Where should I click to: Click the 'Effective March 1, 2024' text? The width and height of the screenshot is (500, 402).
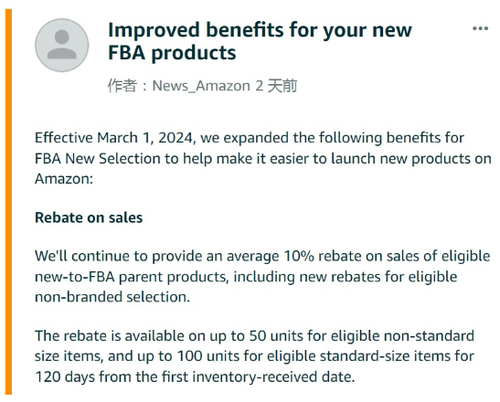click(x=115, y=138)
